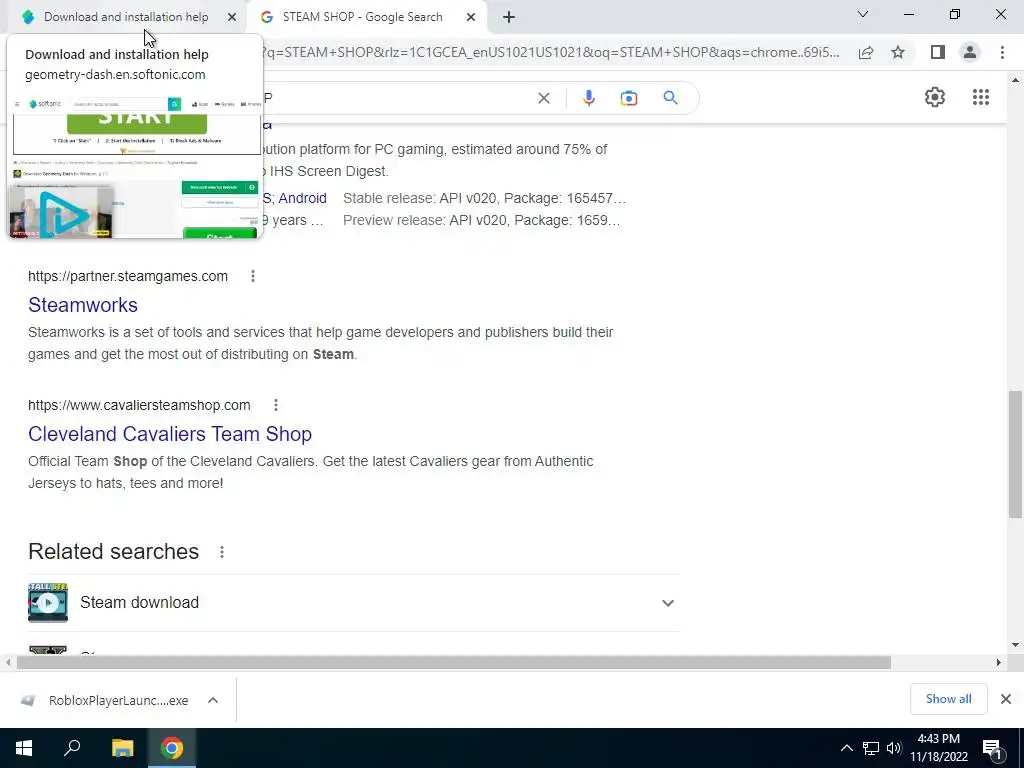Click the https://partner.steamgames.com URL text
The width and height of the screenshot is (1024, 768).
[x=128, y=276]
